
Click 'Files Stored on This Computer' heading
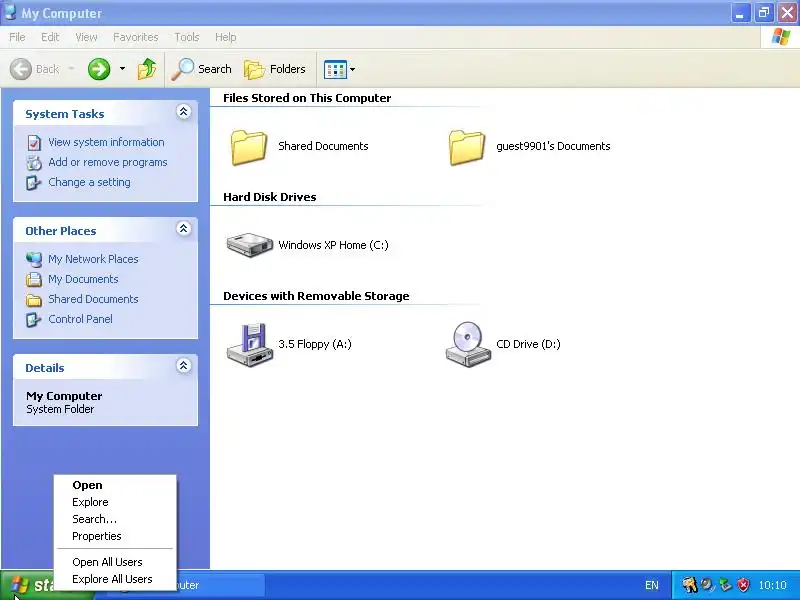(307, 98)
